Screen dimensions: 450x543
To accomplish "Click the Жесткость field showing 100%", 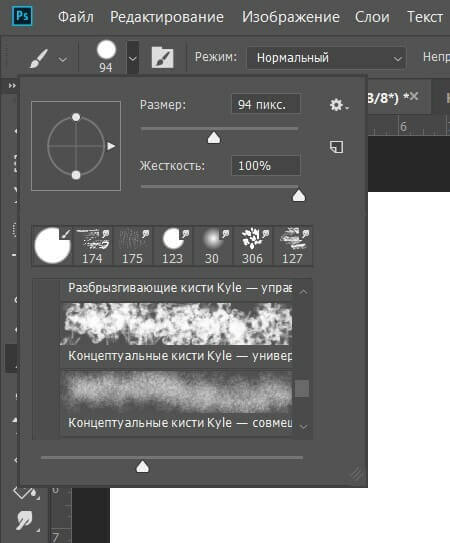I will [x=266, y=166].
